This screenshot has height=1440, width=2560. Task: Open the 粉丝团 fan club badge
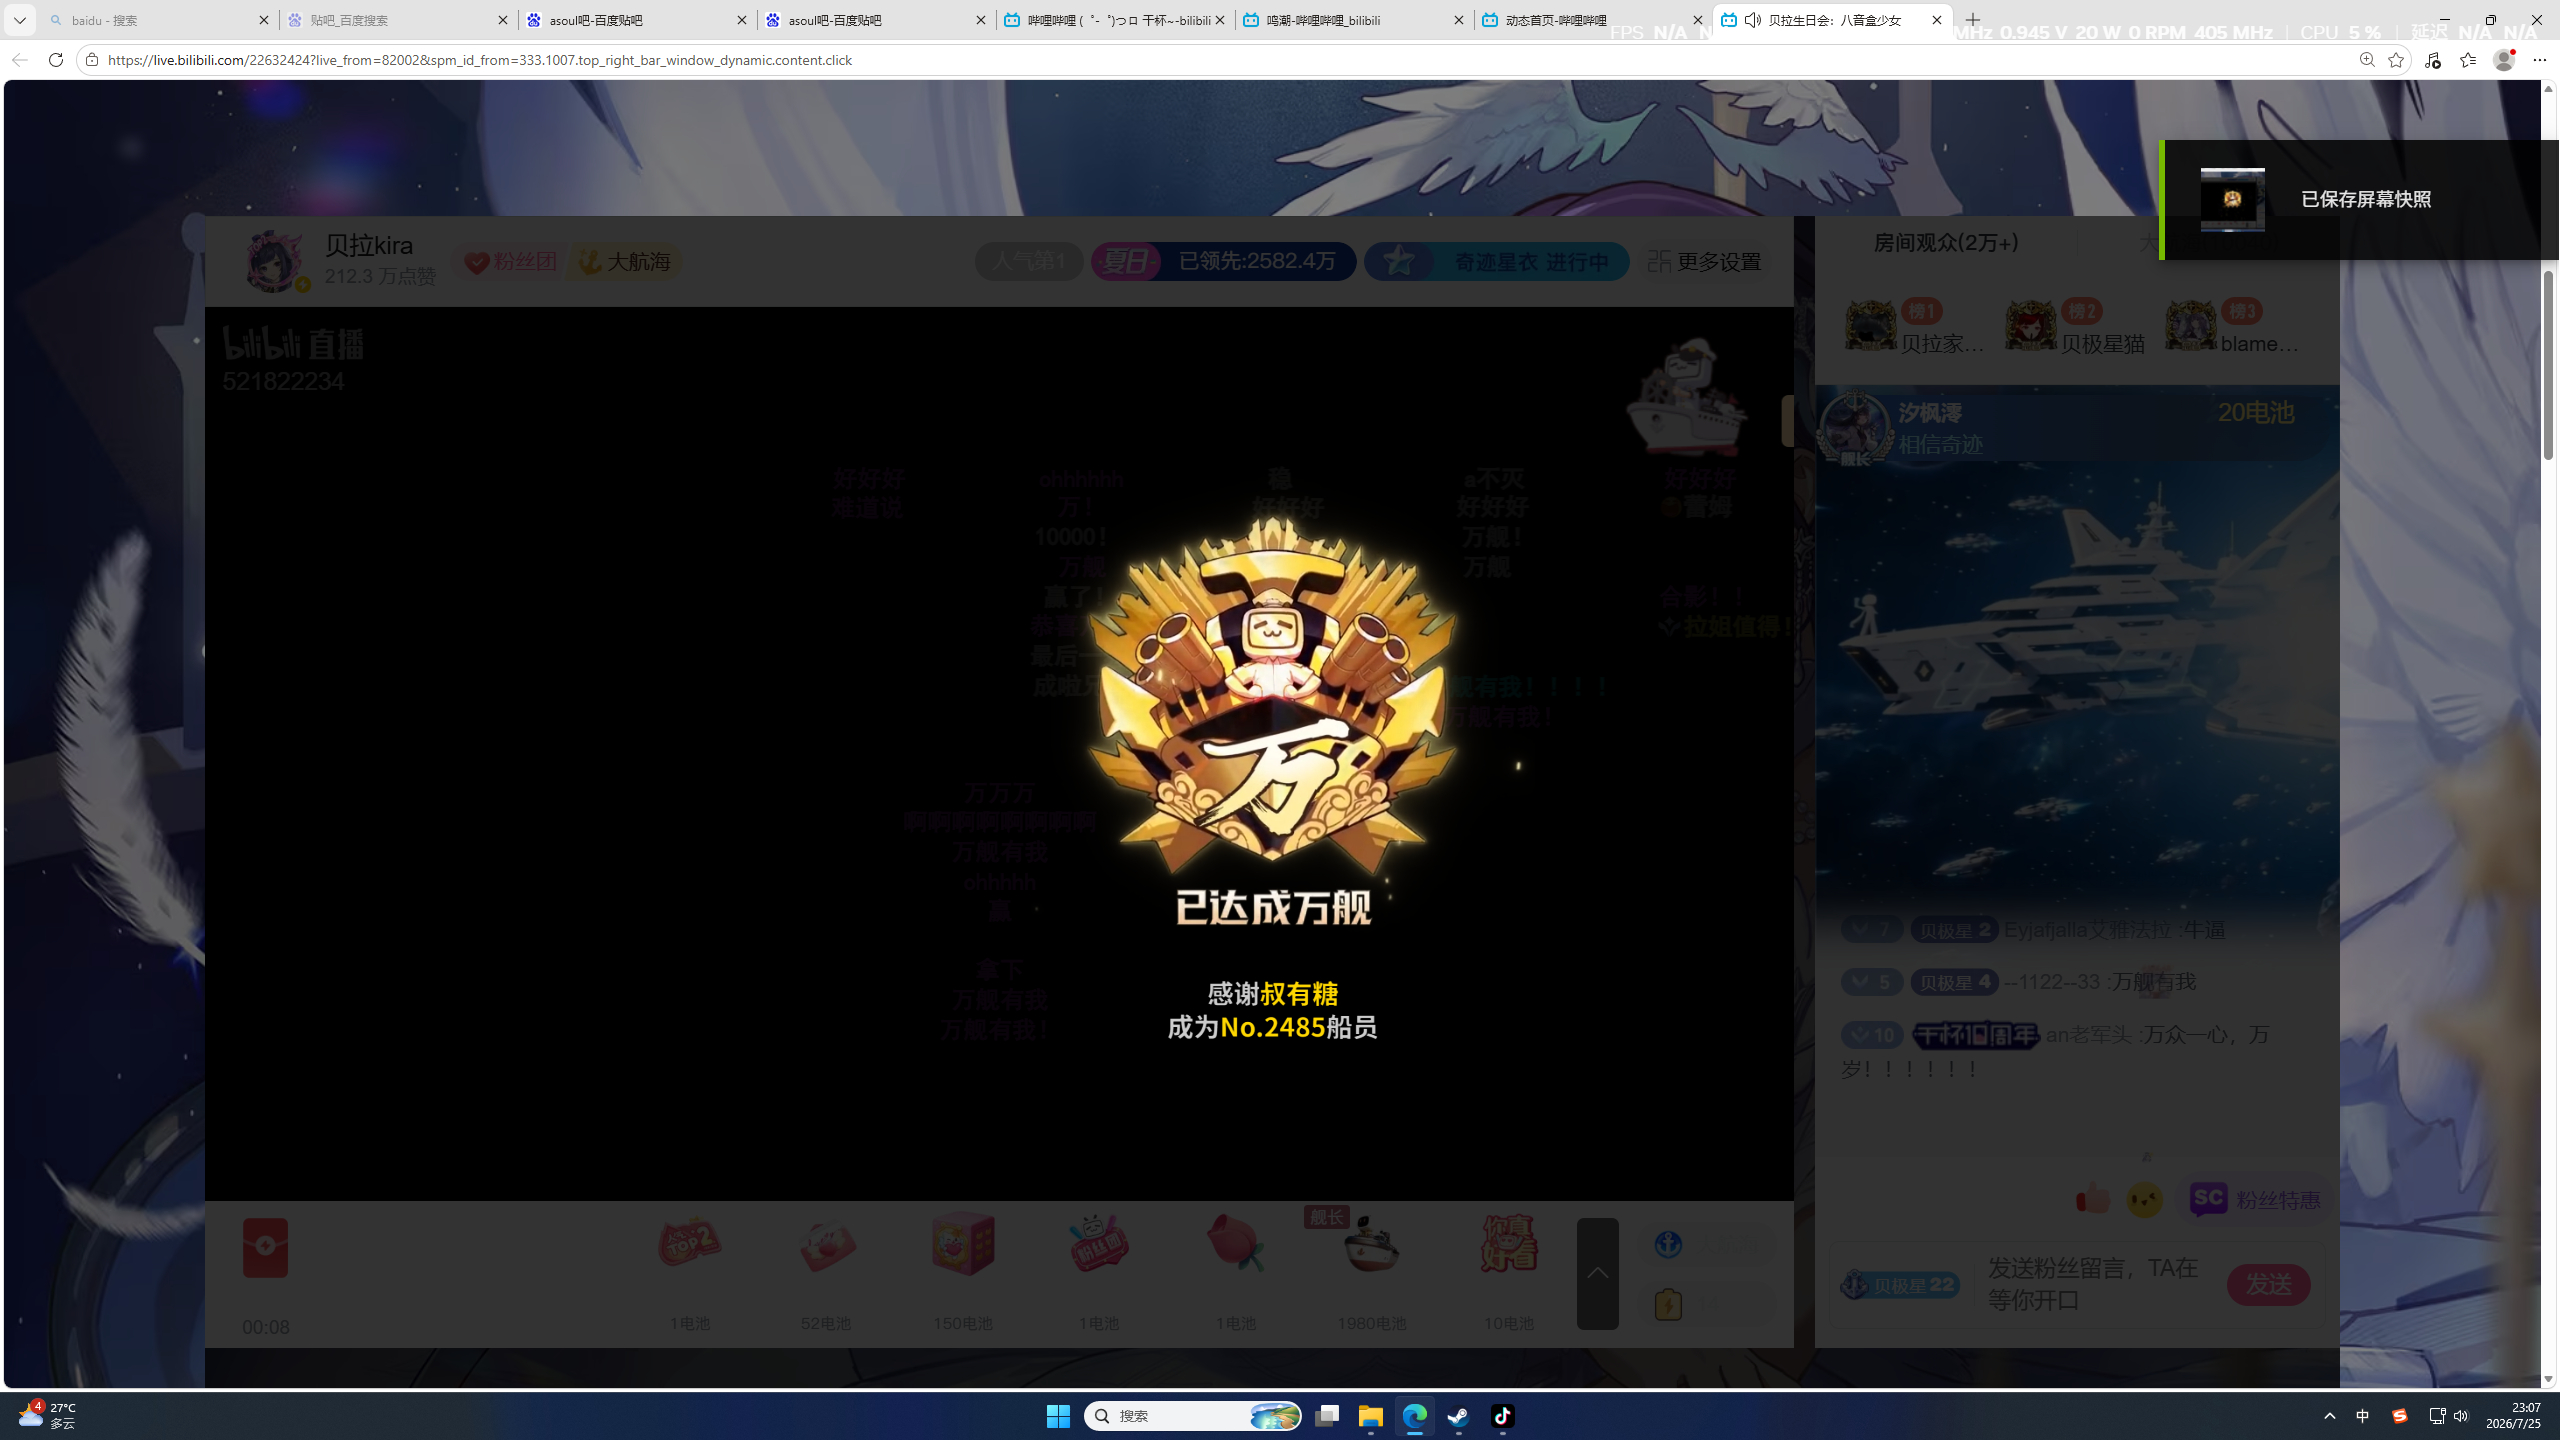511,262
